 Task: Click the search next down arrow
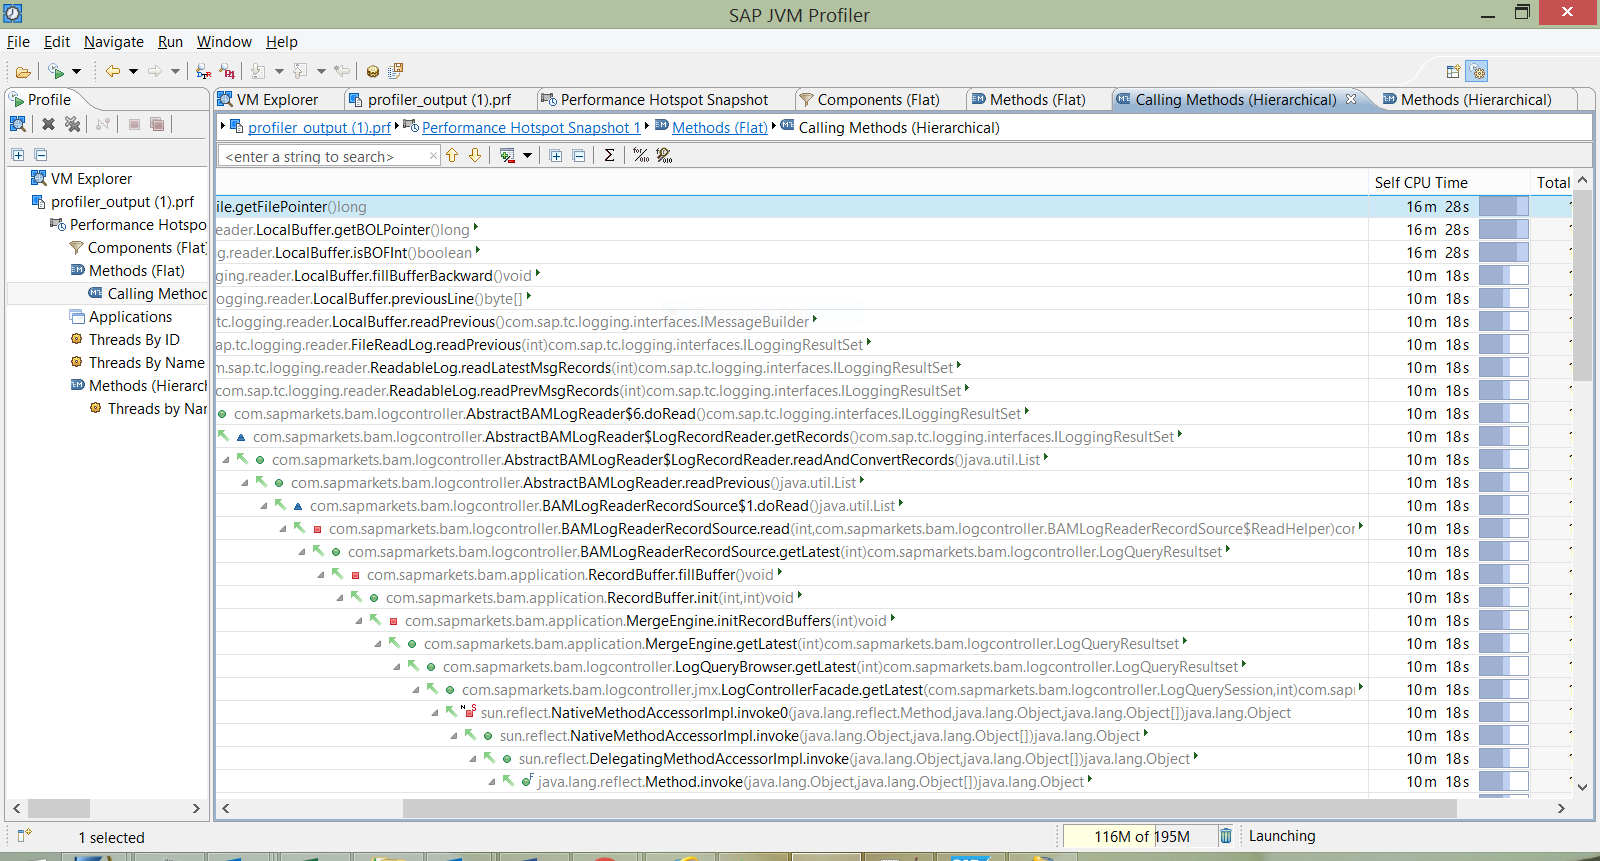475,155
